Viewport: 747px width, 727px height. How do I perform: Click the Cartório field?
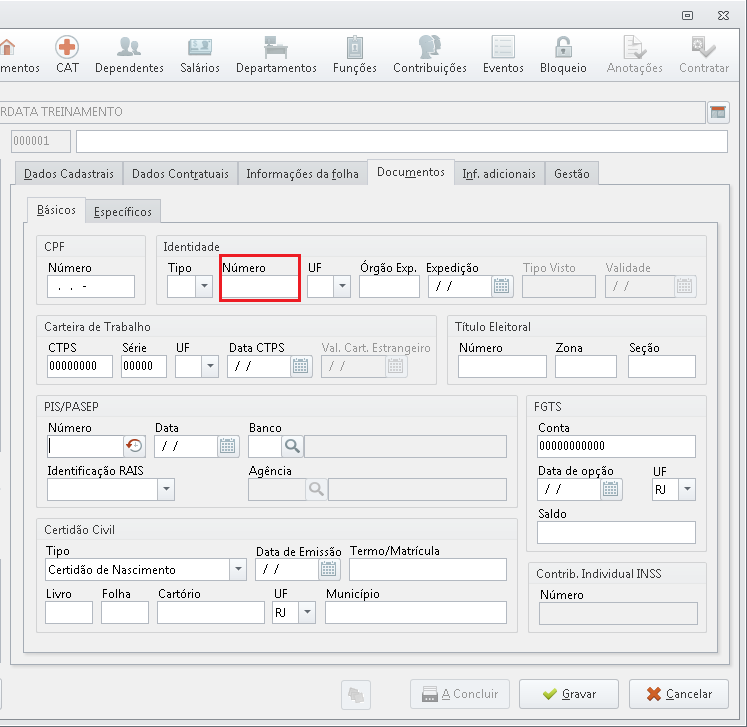click(x=211, y=612)
